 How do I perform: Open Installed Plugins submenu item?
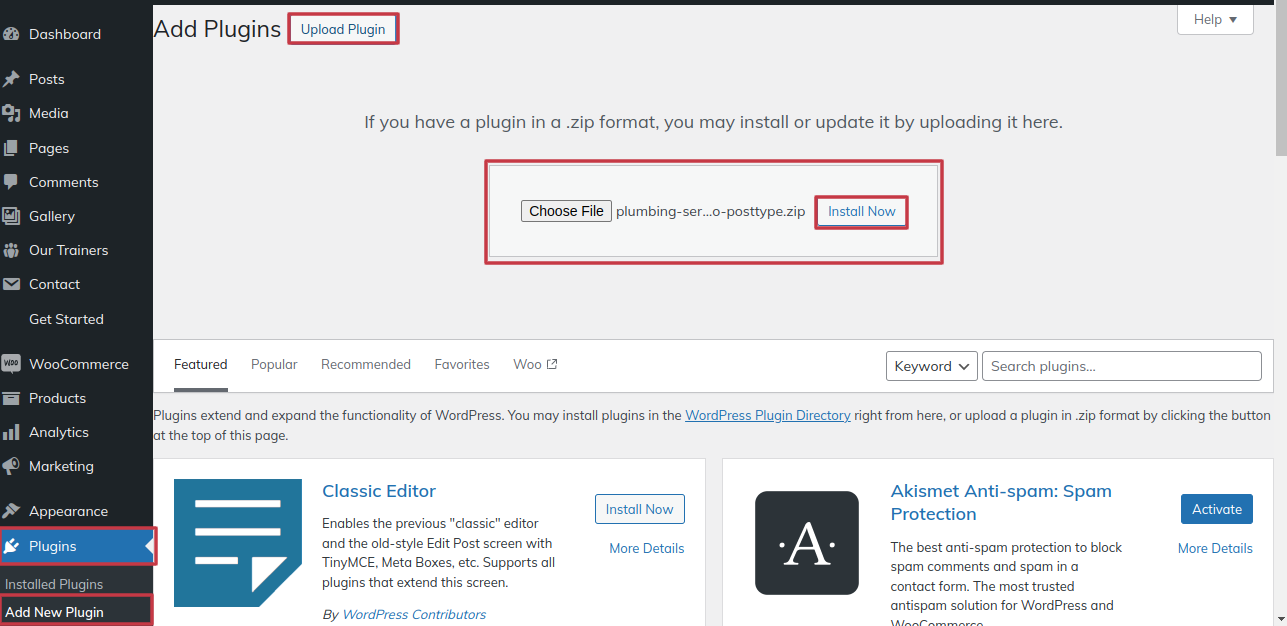pyautogui.click(x=54, y=584)
